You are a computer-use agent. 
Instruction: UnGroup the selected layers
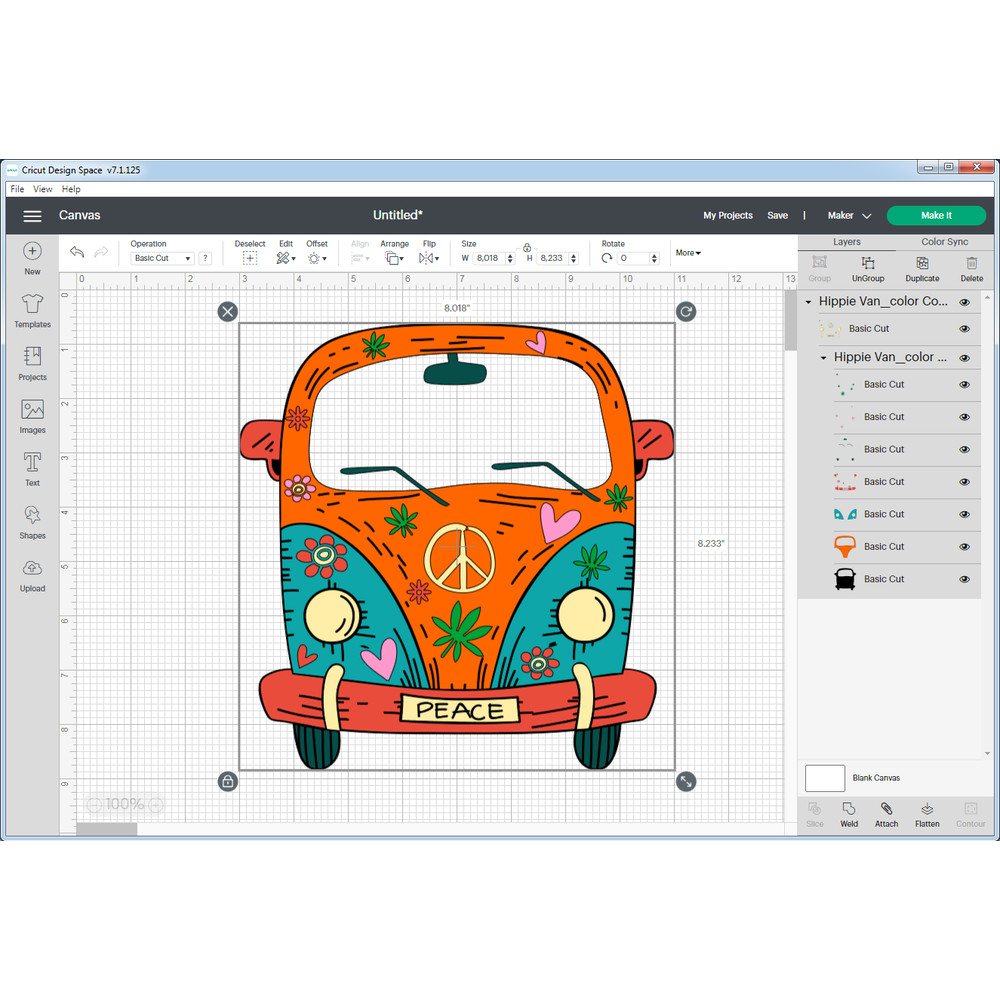pyautogui.click(x=867, y=269)
